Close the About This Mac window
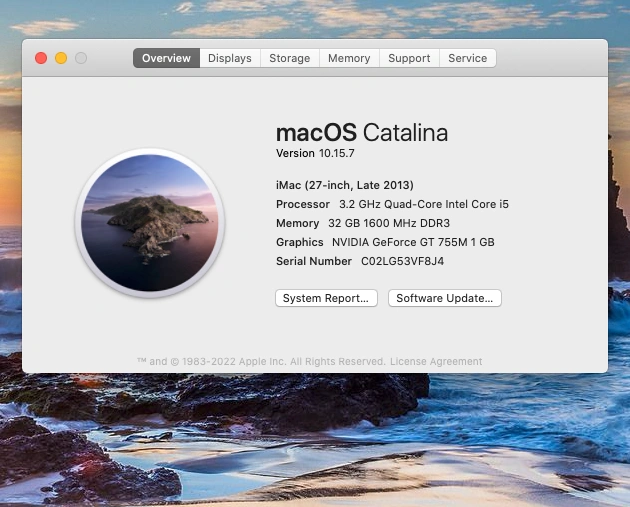Viewport: 630px width, 507px height. click(x=41, y=58)
